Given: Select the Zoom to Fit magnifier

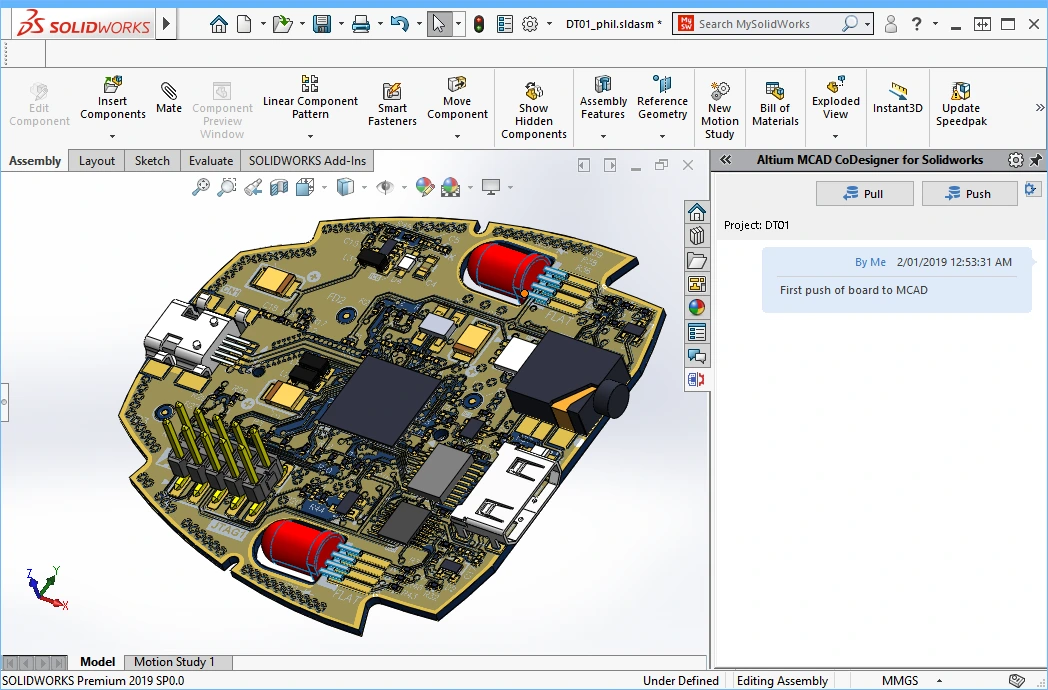Looking at the screenshot, I should [201, 186].
